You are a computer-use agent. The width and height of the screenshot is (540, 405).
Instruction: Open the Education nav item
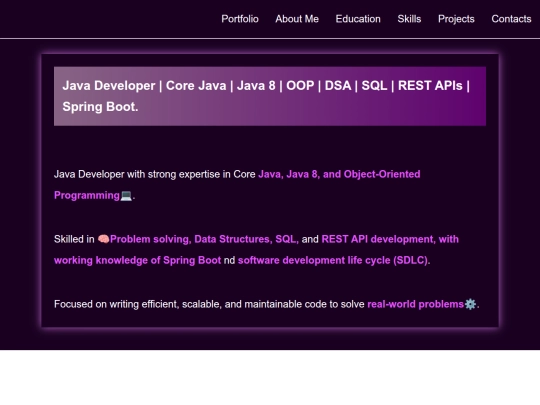point(358,19)
